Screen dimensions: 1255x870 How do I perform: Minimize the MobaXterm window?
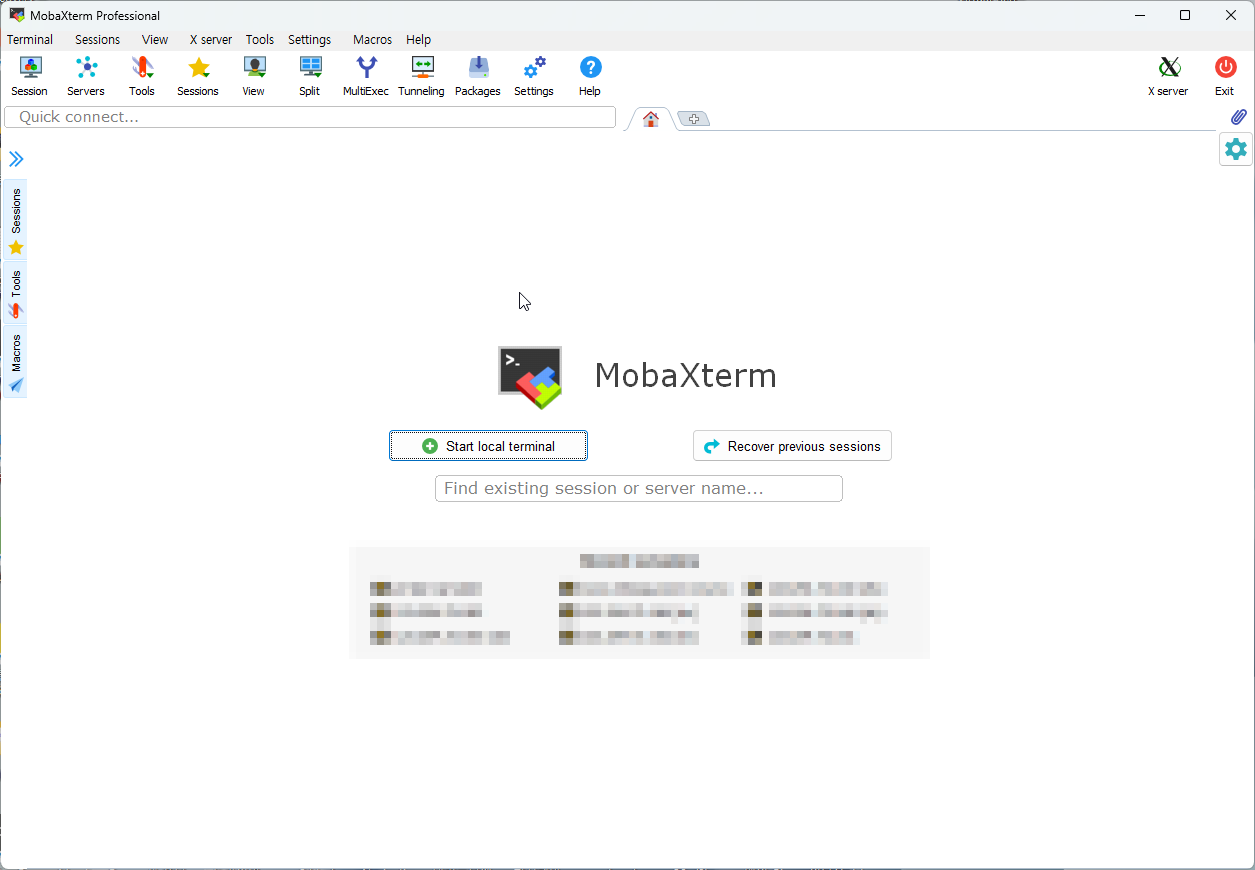(x=1139, y=15)
